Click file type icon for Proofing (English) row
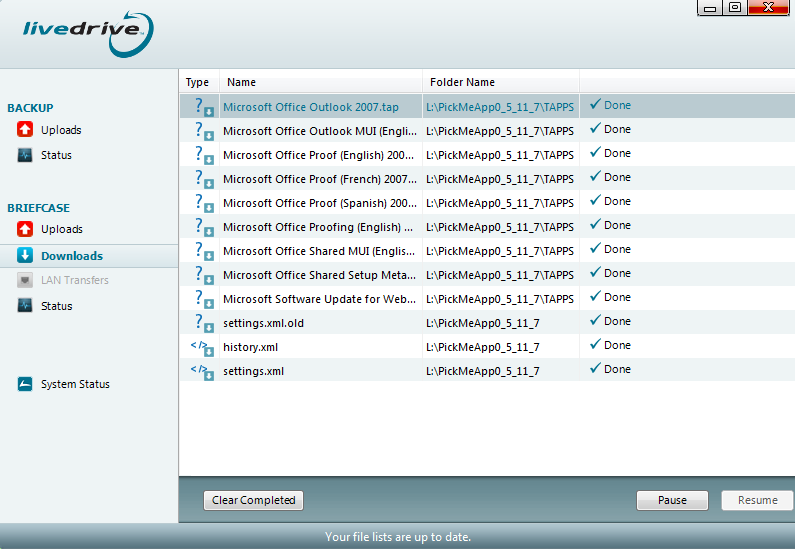This screenshot has width=795, height=549. 203,227
